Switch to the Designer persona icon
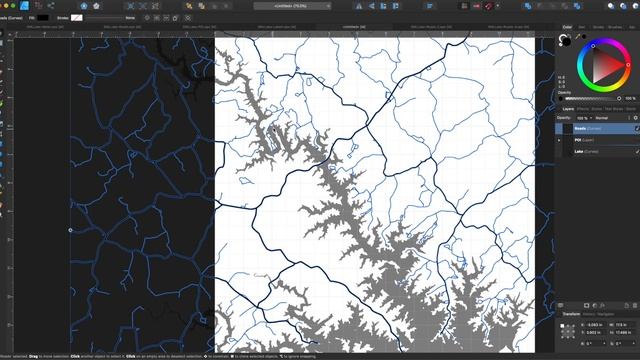Screen dimensions: 640x360 [x=24, y=5]
